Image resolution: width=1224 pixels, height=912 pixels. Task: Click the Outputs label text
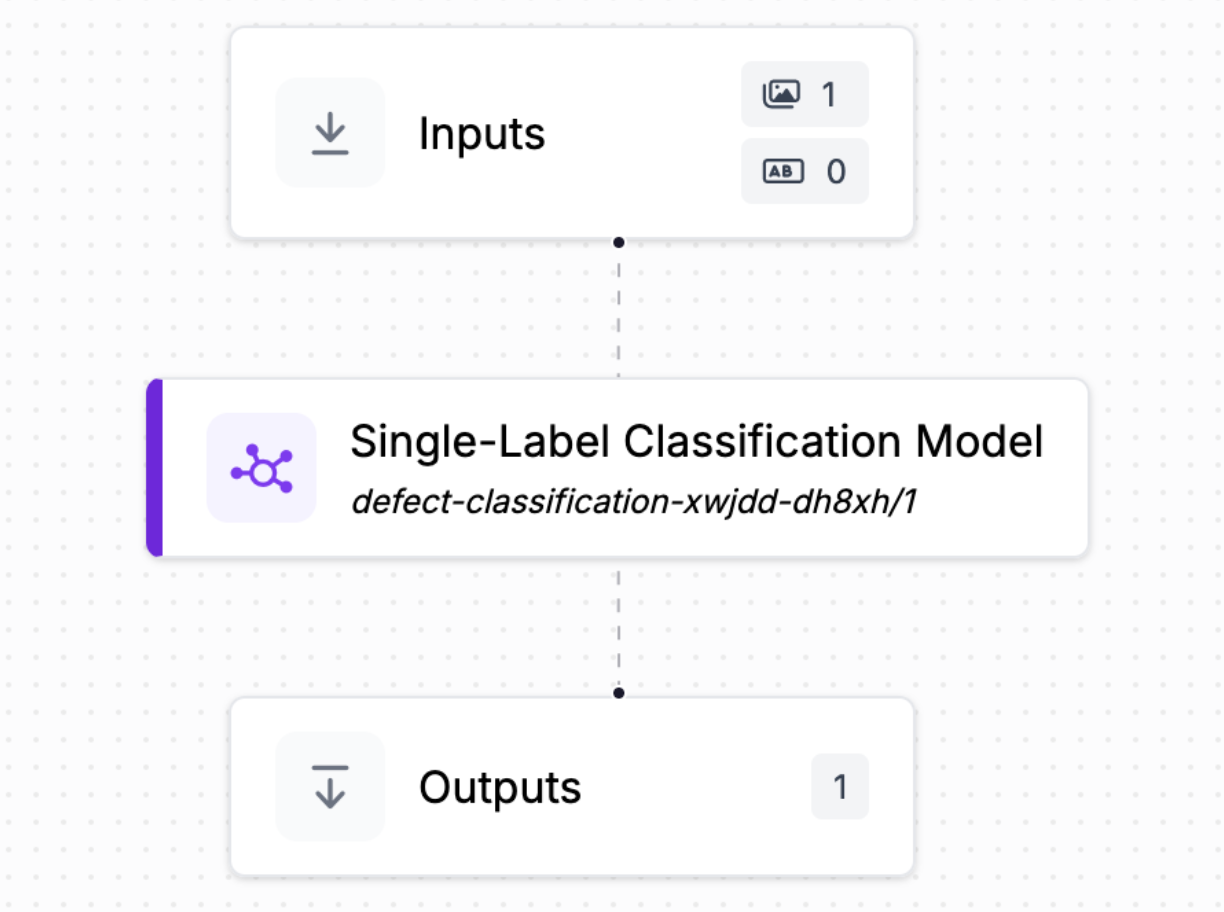(500, 788)
